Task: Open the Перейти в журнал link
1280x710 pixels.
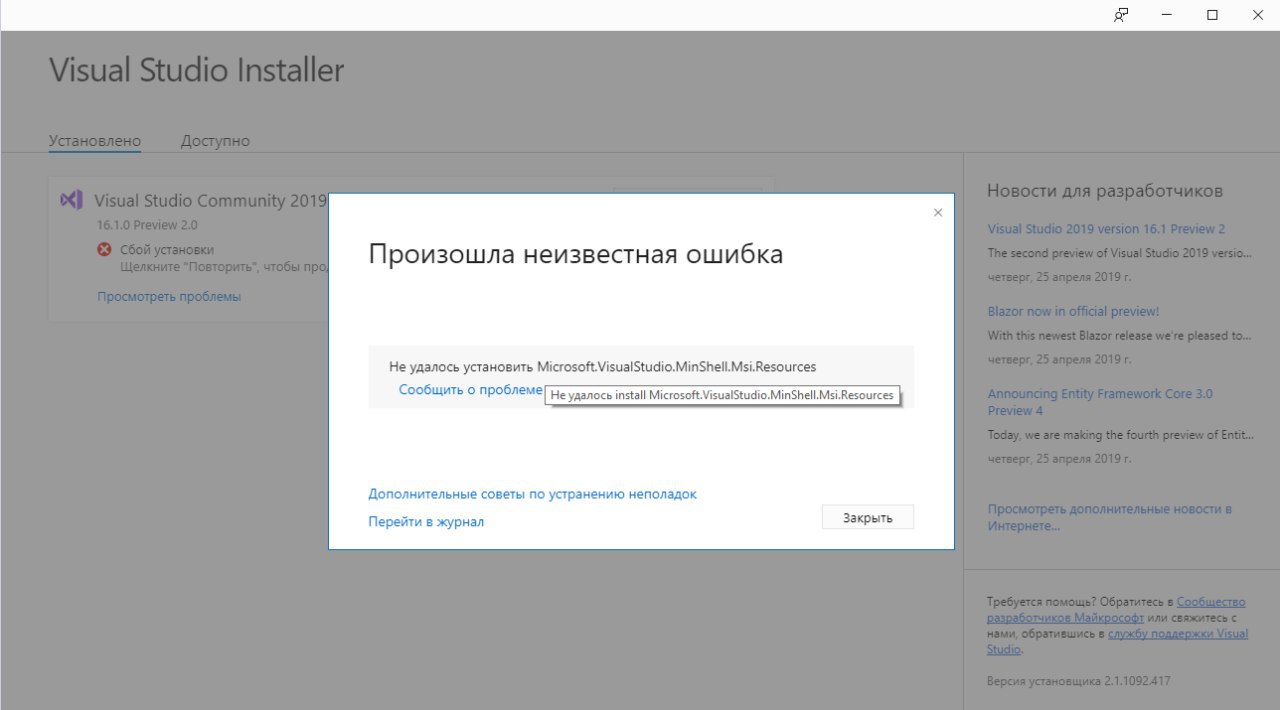Action: point(426,522)
